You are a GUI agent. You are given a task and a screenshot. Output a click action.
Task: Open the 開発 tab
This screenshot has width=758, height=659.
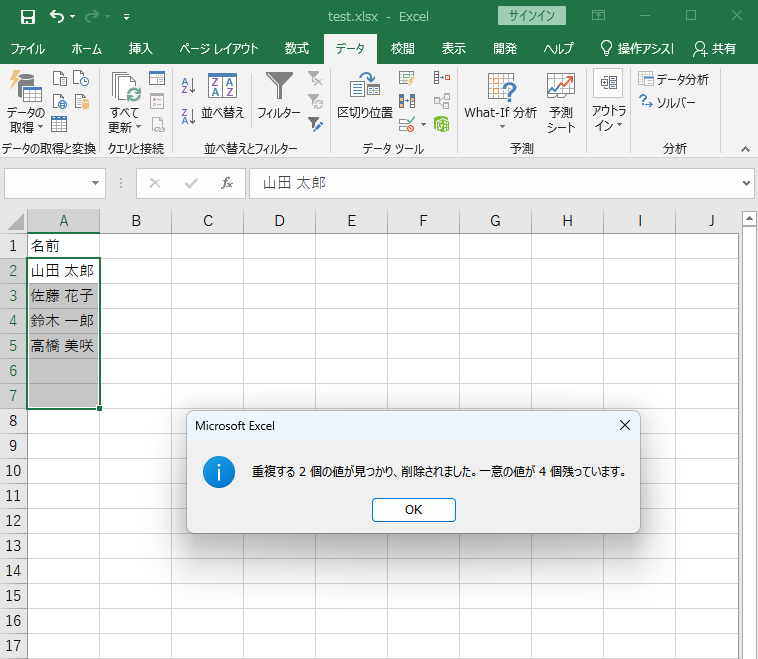[x=505, y=49]
